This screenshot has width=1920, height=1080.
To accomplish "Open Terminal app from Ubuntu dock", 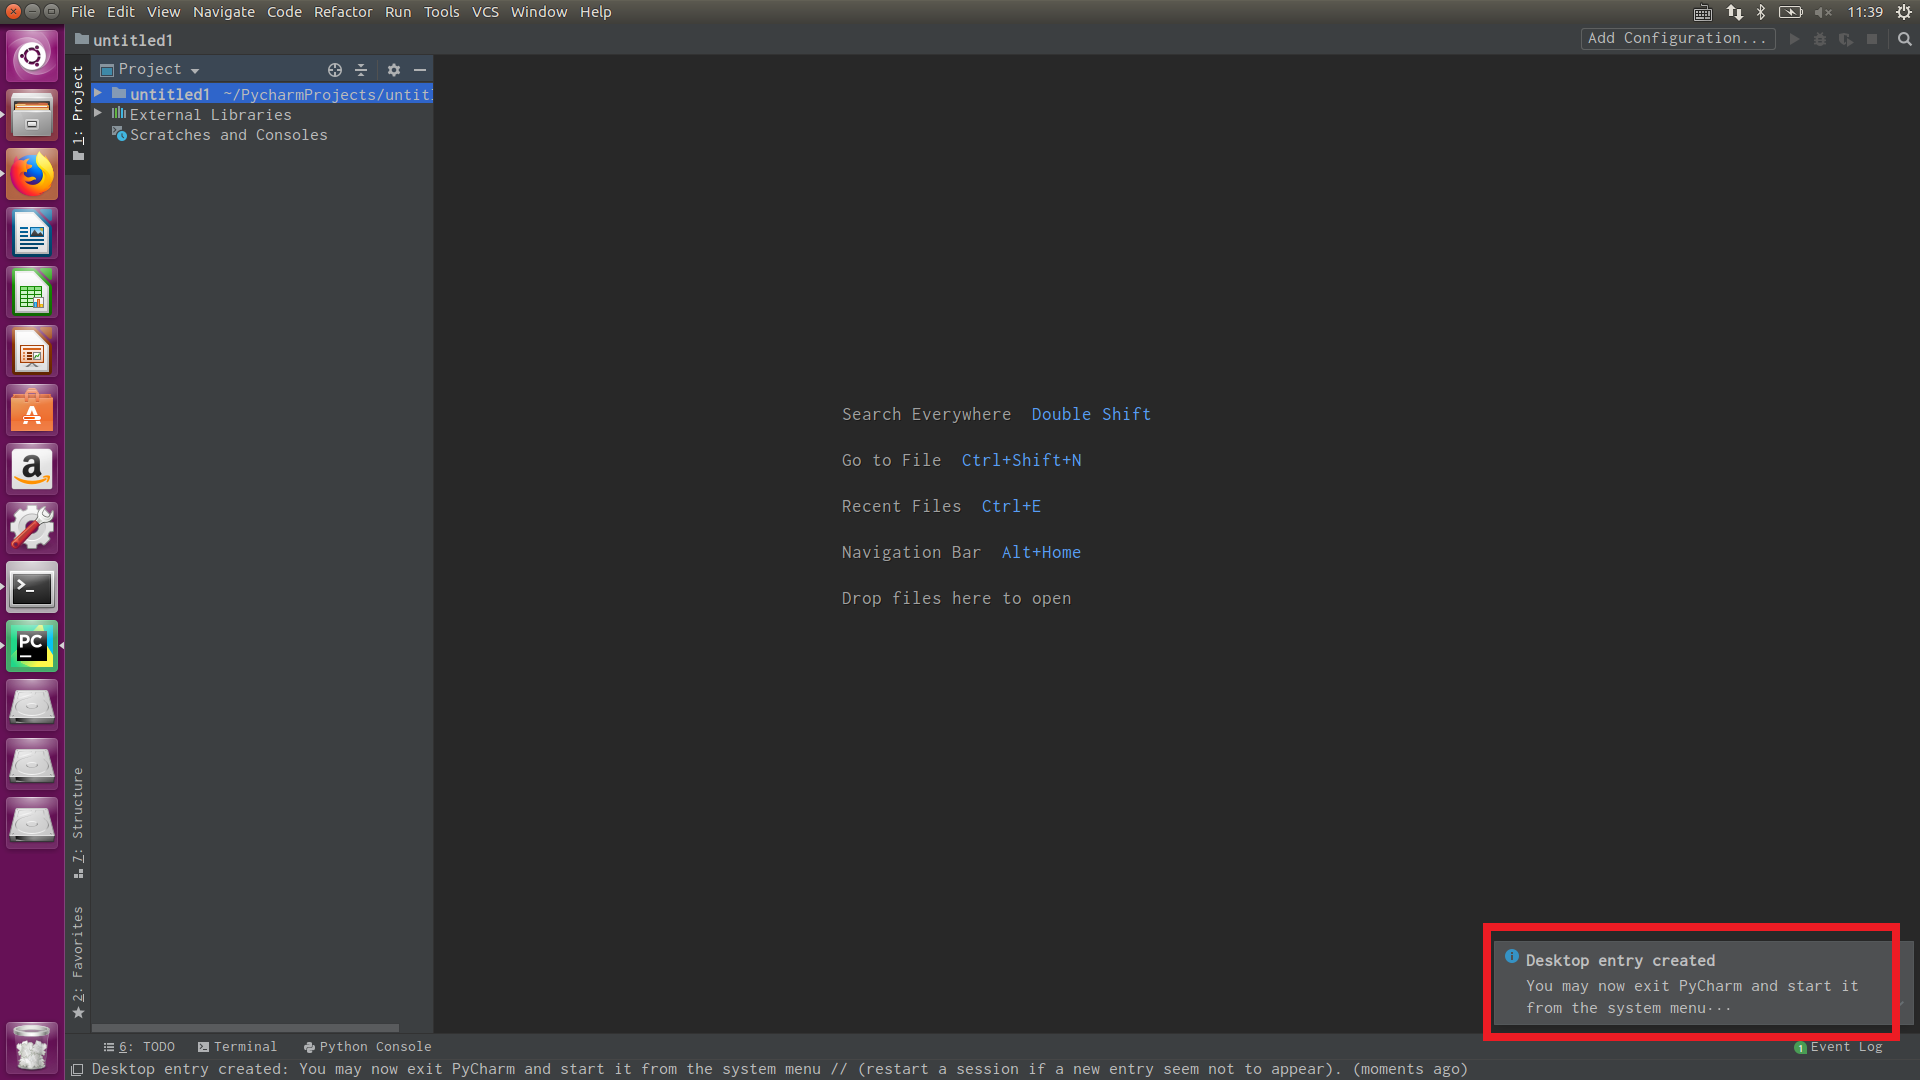I will pos(32,588).
